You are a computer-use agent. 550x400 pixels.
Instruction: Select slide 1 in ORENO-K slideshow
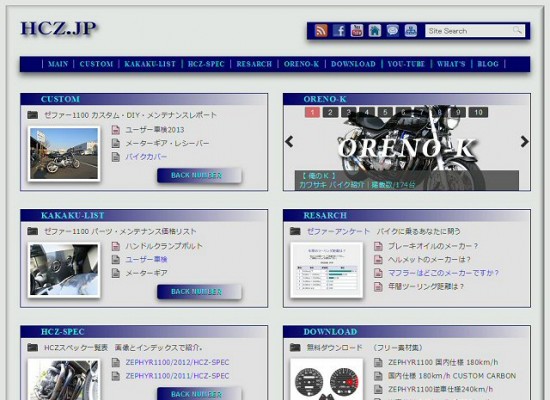coord(312,112)
